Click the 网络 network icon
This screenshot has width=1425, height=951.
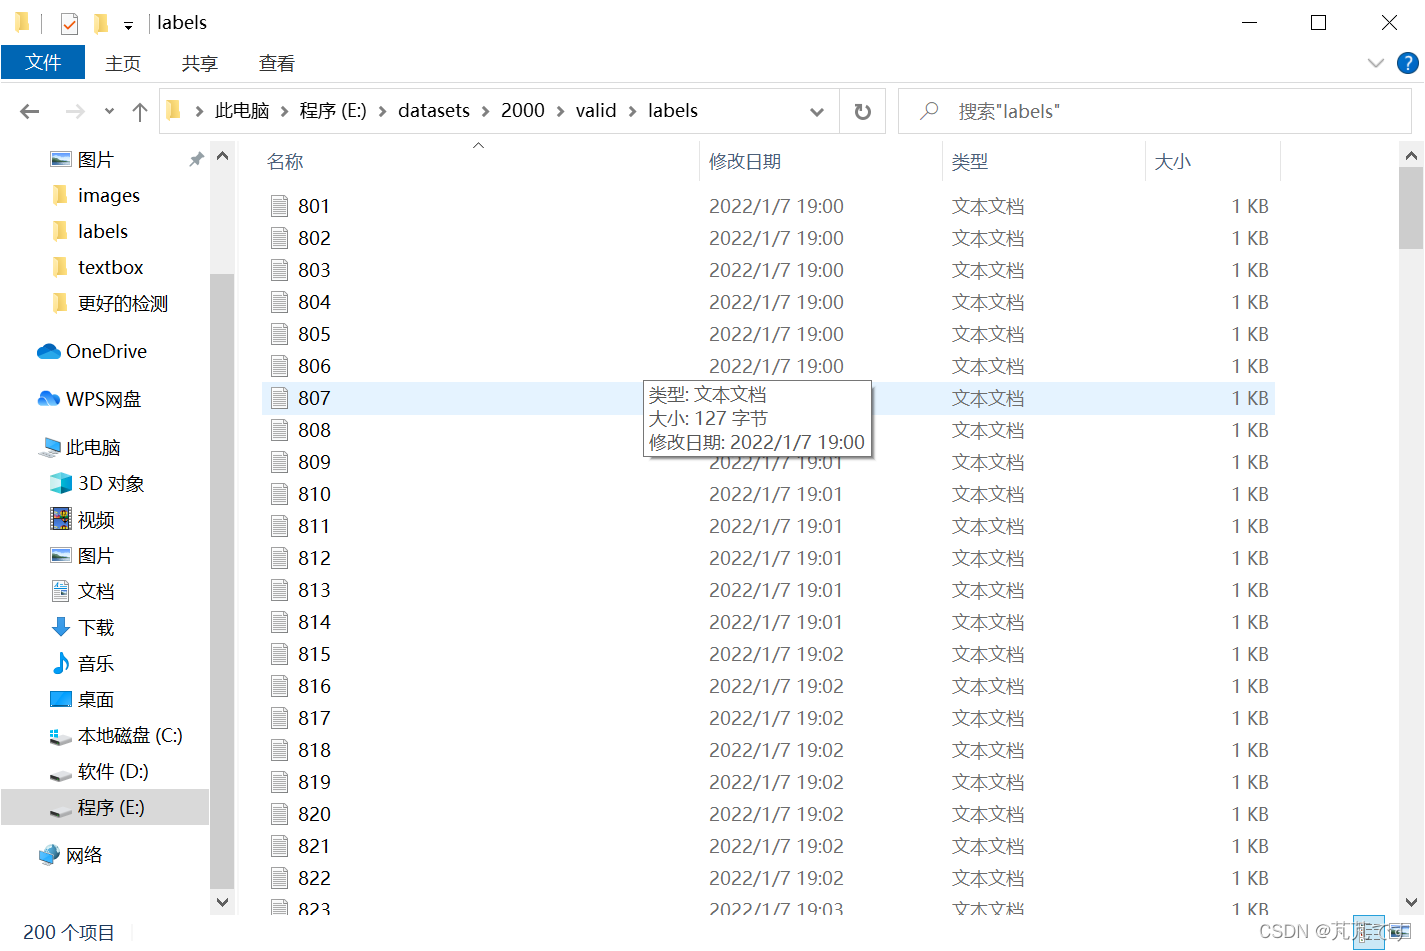tap(49, 855)
